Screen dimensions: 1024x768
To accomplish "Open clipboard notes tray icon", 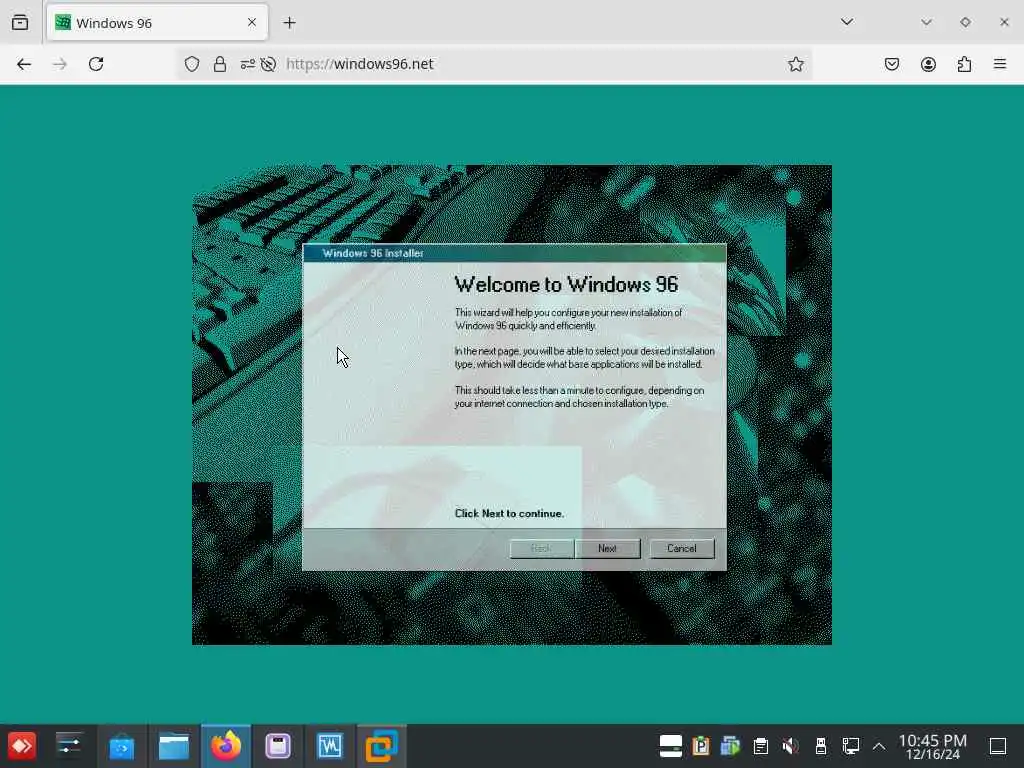I will tap(761, 746).
